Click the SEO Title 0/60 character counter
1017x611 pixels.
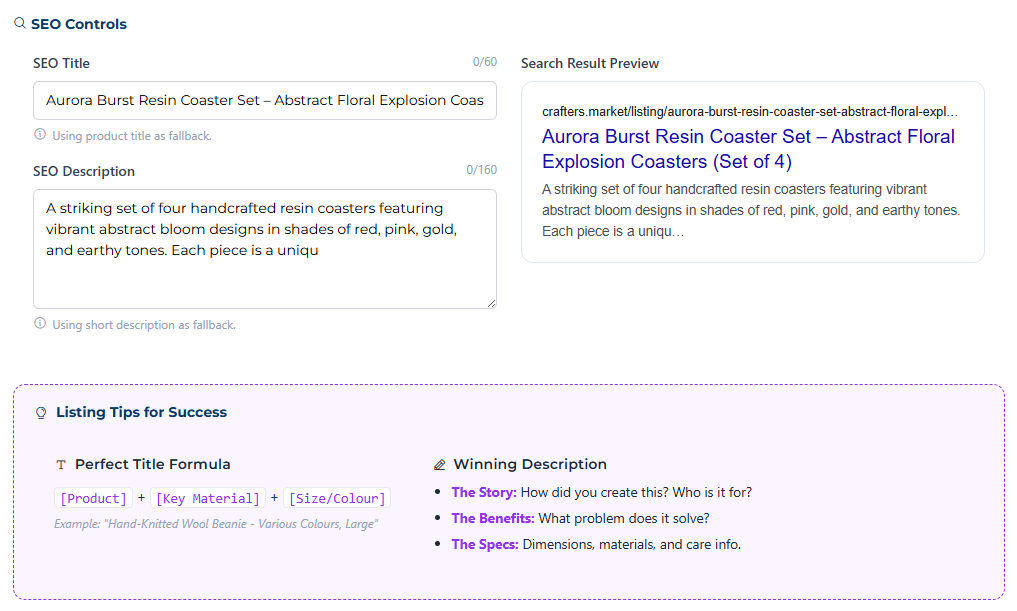[484, 62]
